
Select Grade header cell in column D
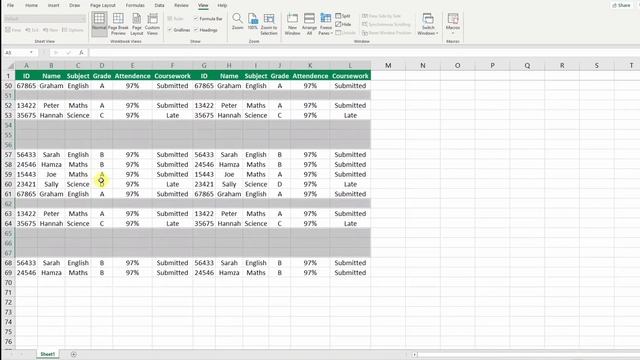tap(102, 76)
